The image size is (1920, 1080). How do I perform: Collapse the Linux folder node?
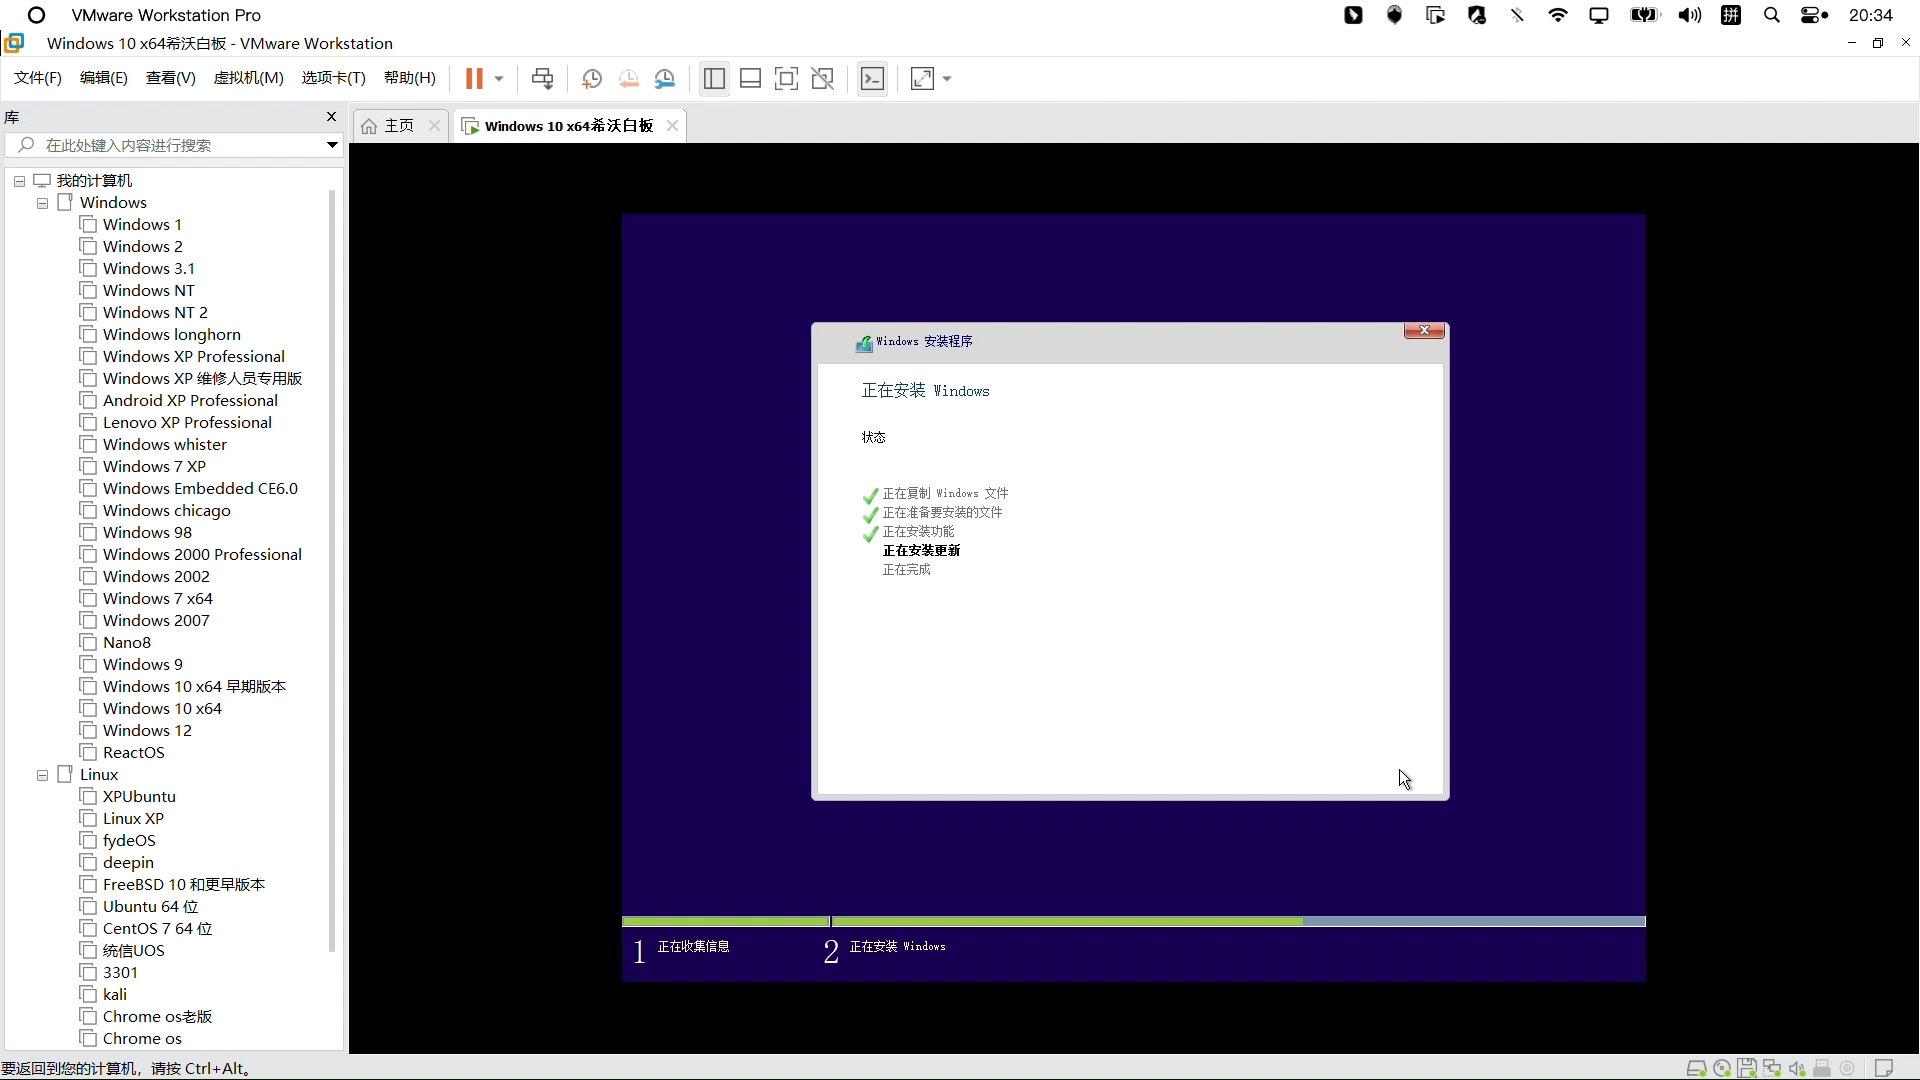click(x=42, y=775)
